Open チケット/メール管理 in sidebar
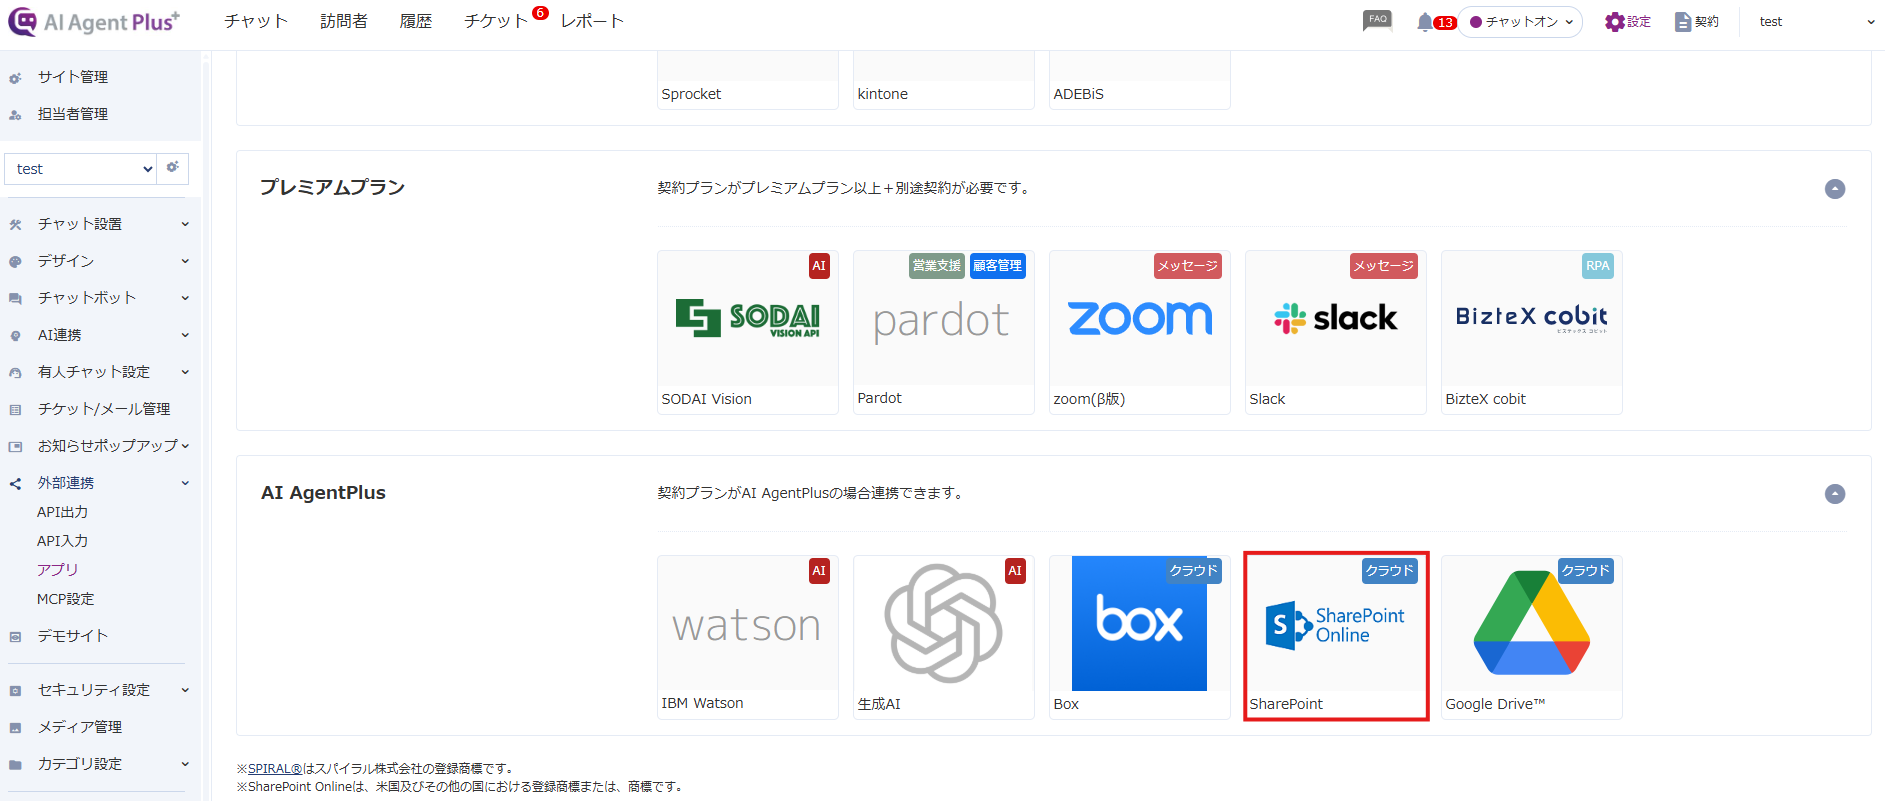 click(104, 409)
